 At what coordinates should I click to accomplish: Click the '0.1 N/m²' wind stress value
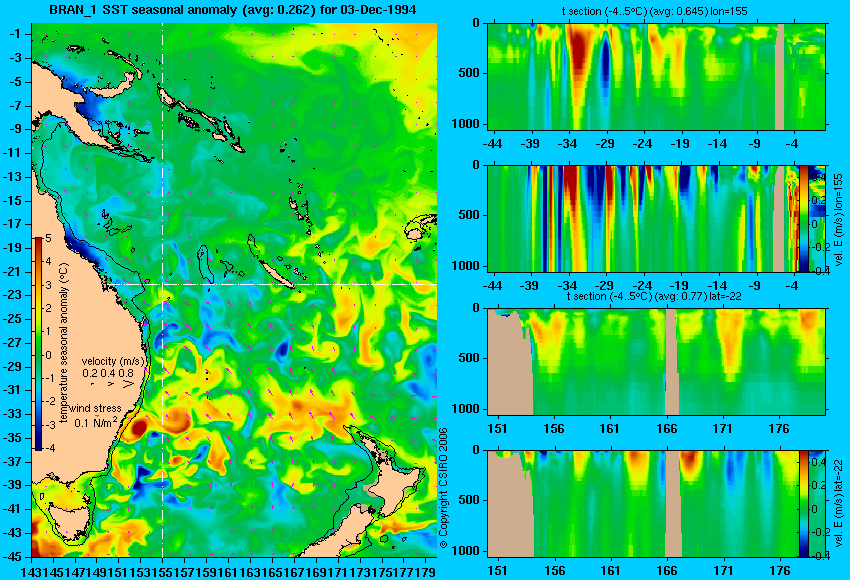point(96,422)
